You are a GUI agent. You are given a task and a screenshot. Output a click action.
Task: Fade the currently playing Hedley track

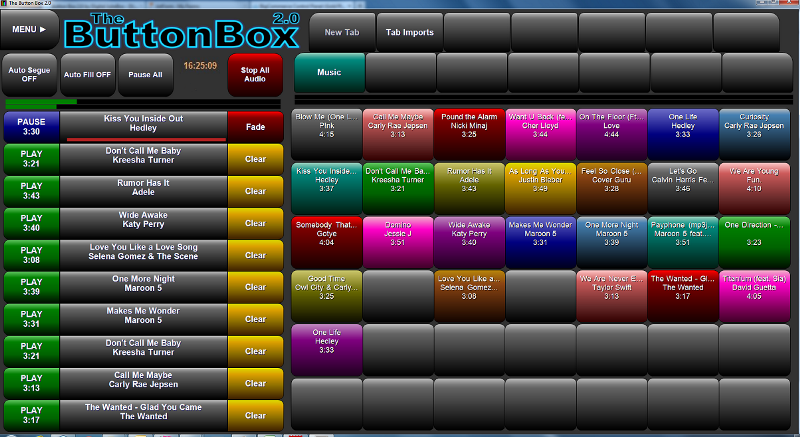(255, 127)
